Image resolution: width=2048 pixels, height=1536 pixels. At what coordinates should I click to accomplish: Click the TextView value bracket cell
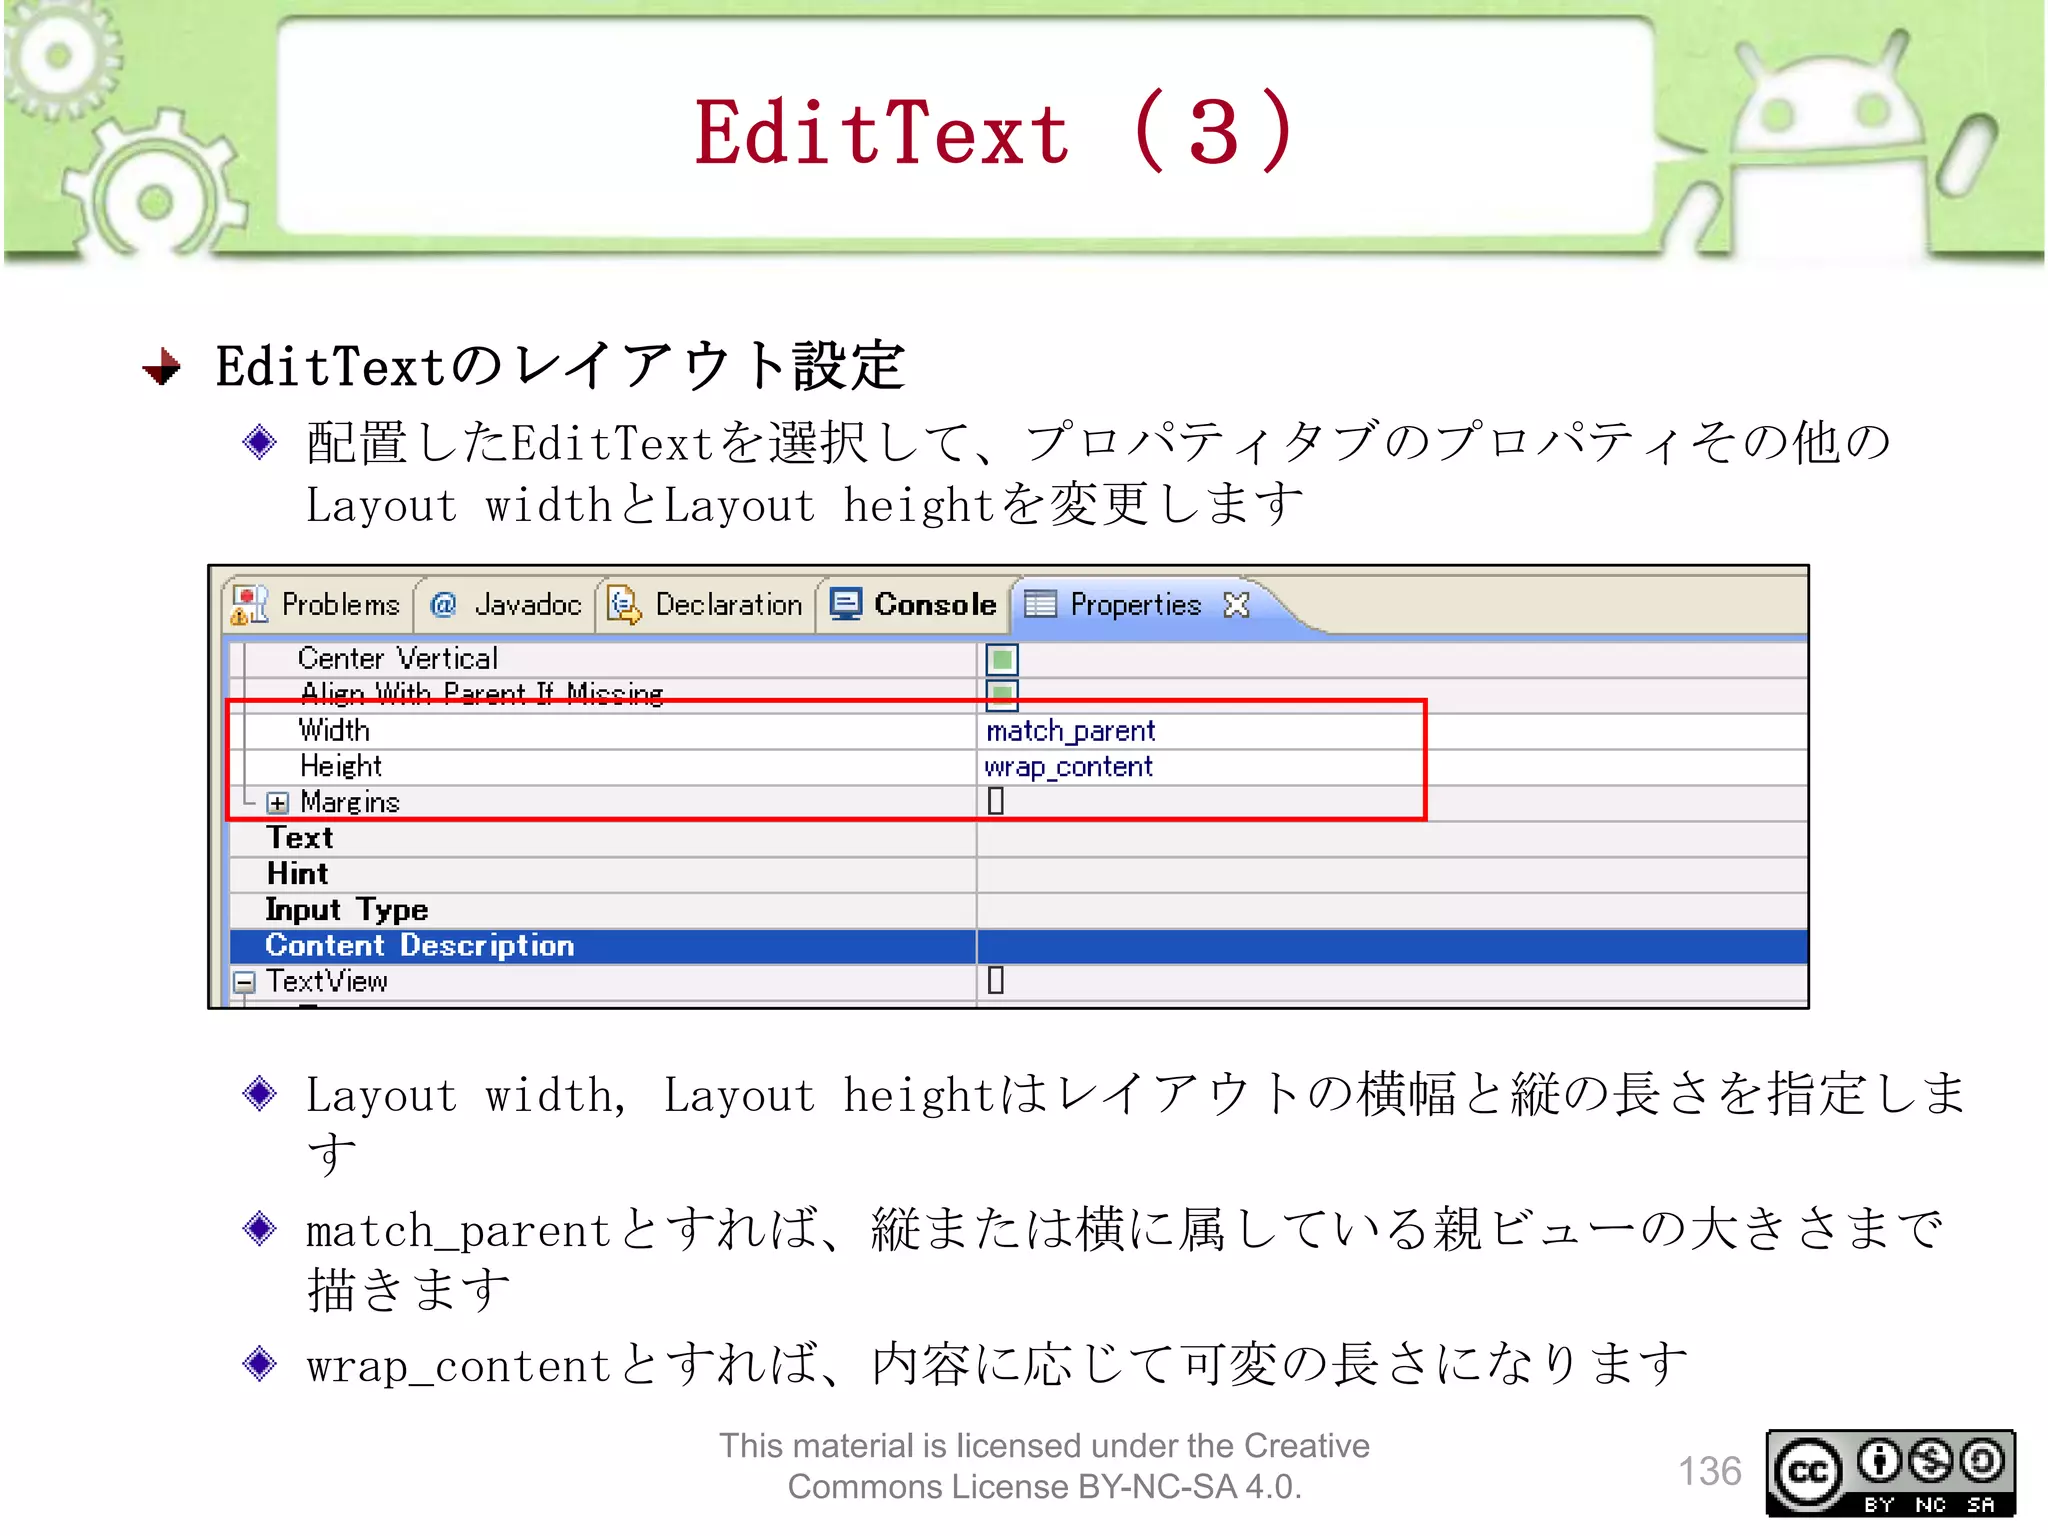996,980
